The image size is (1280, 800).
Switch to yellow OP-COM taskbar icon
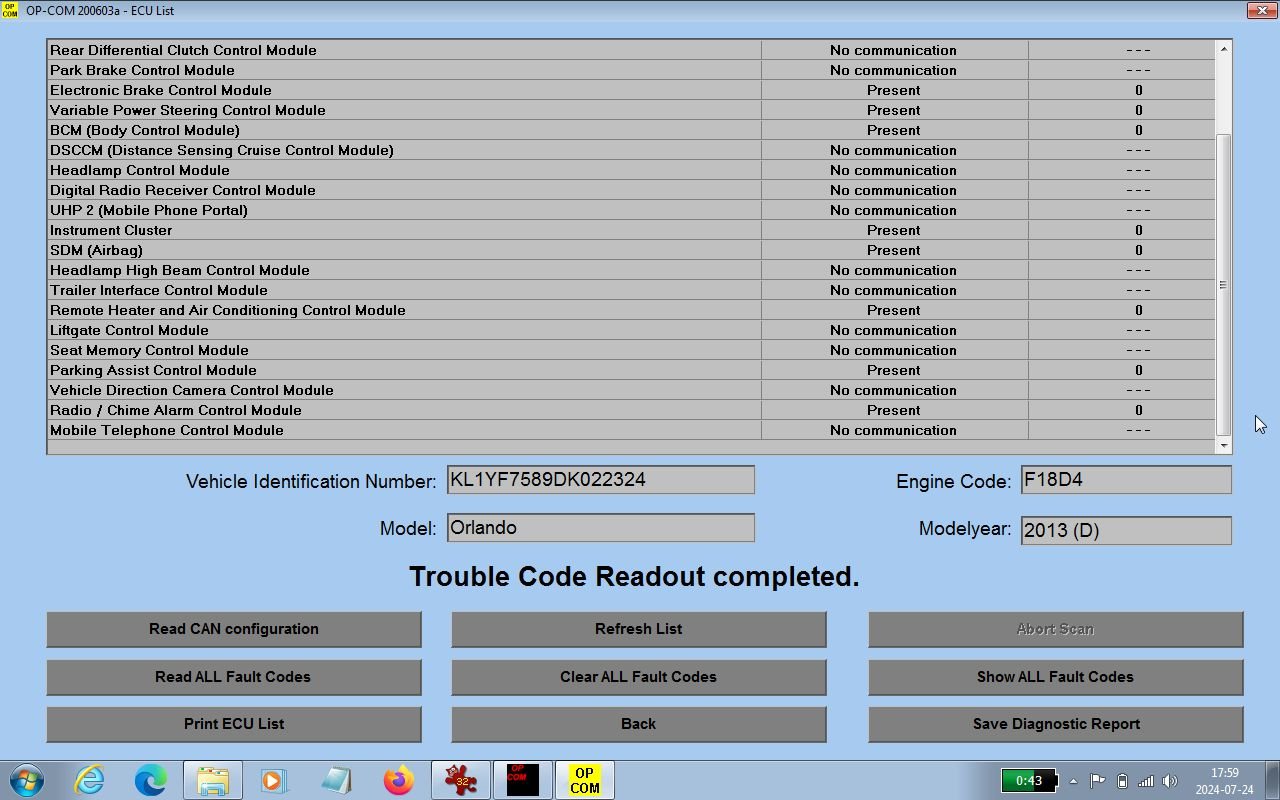click(x=584, y=780)
